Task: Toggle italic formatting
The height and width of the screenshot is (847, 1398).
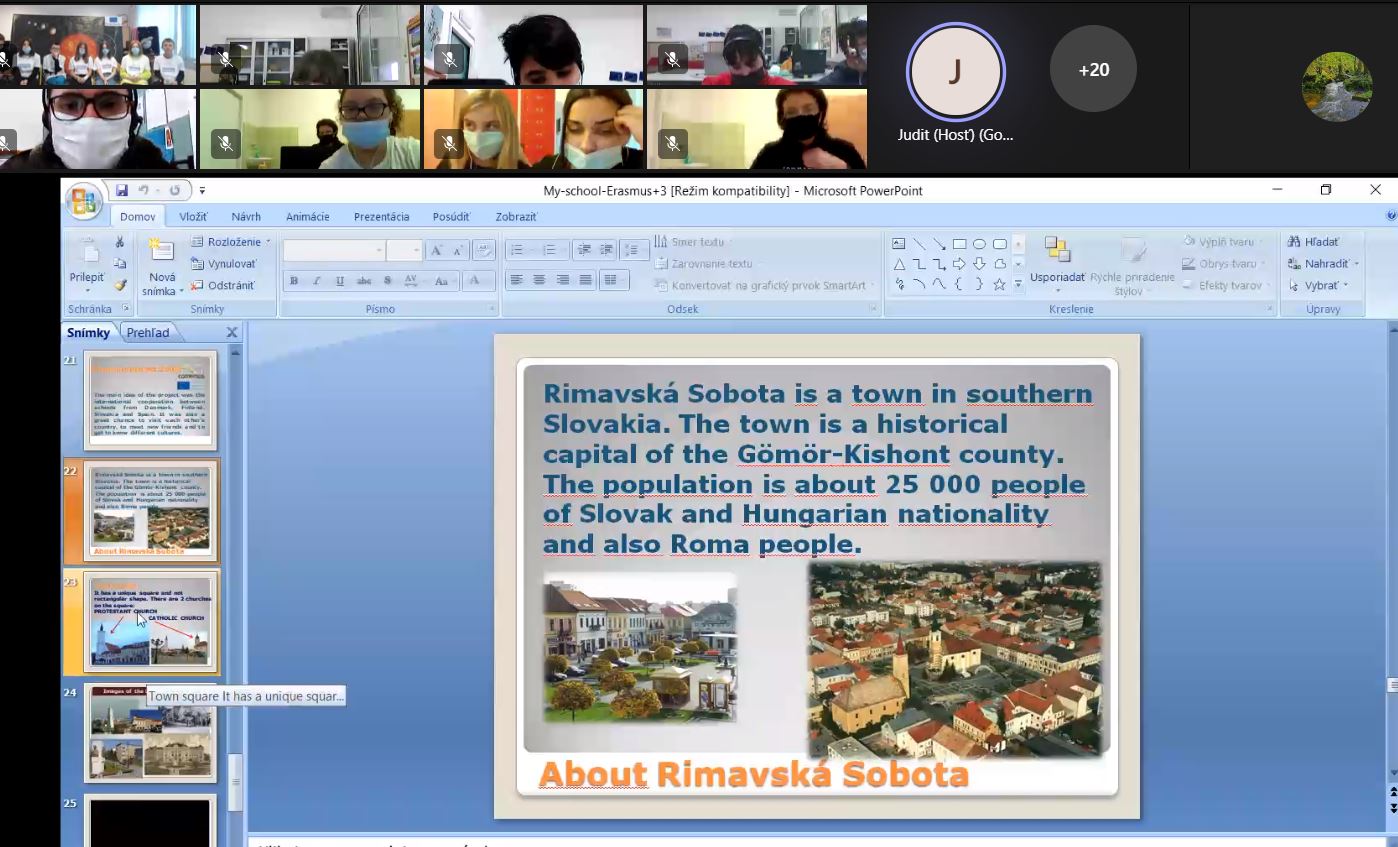Action: coord(317,281)
